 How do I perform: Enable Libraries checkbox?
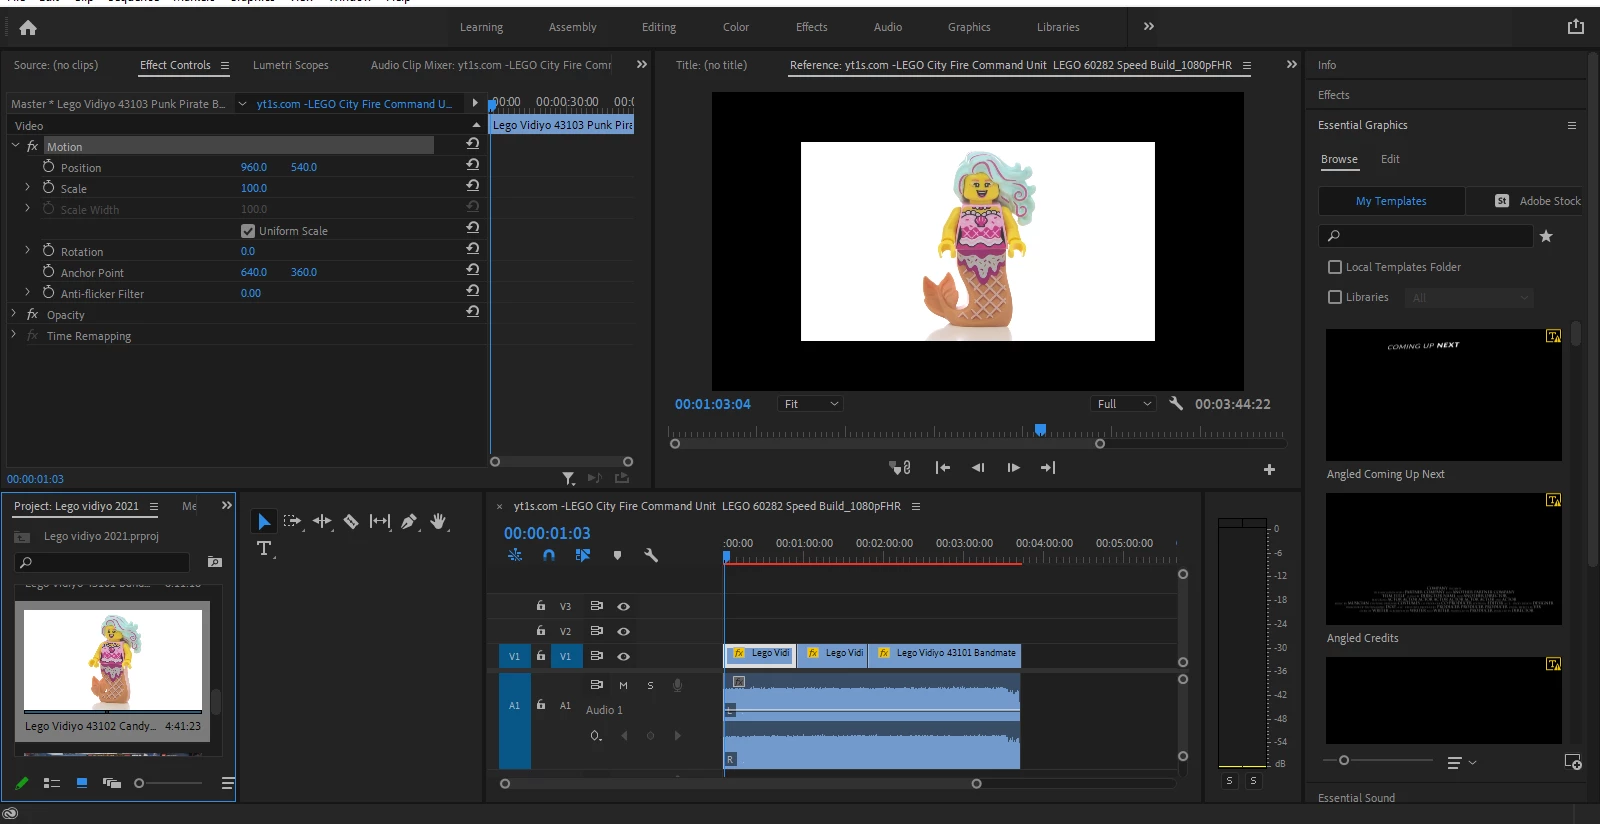pos(1335,297)
